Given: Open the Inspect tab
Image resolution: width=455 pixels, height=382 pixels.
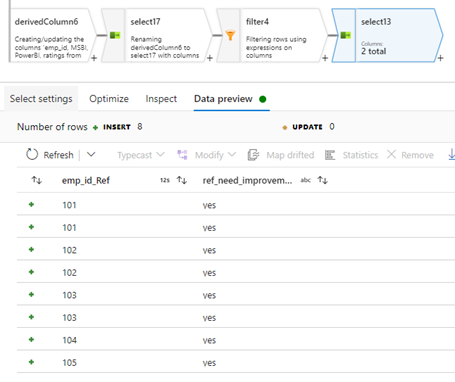Looking at the screenshot, I should [x=161, y=99].
